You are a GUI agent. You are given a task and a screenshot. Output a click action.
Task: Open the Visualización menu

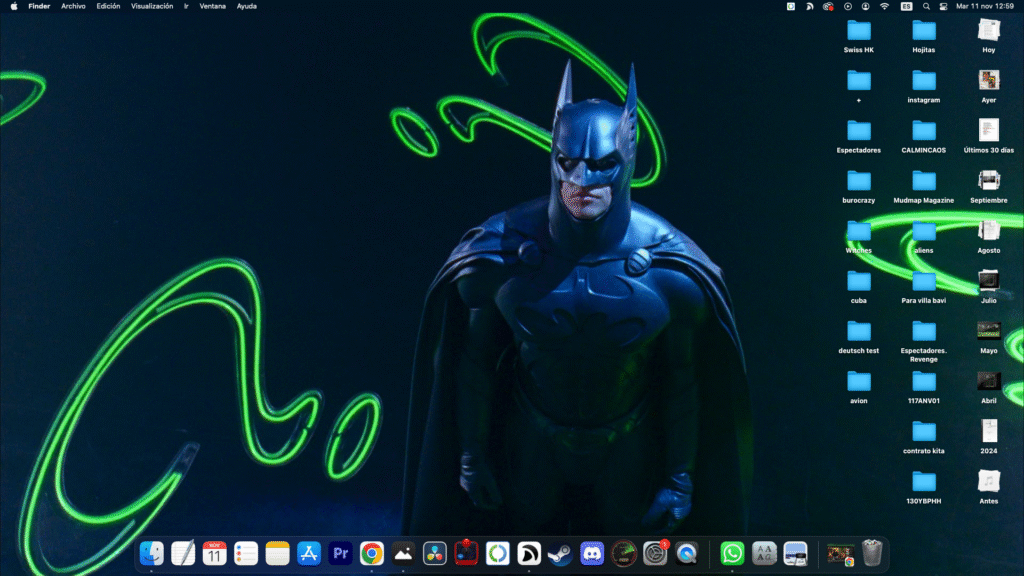152,6
